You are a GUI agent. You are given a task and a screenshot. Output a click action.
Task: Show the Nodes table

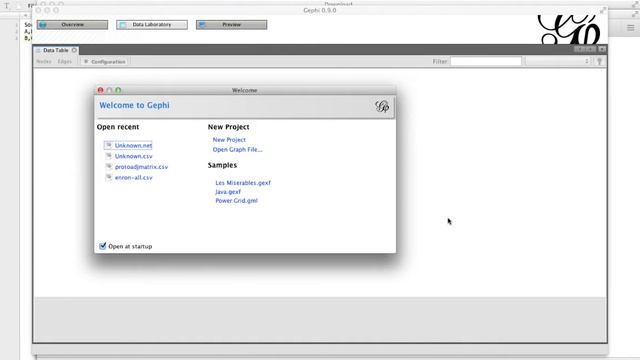coord(44,62)
